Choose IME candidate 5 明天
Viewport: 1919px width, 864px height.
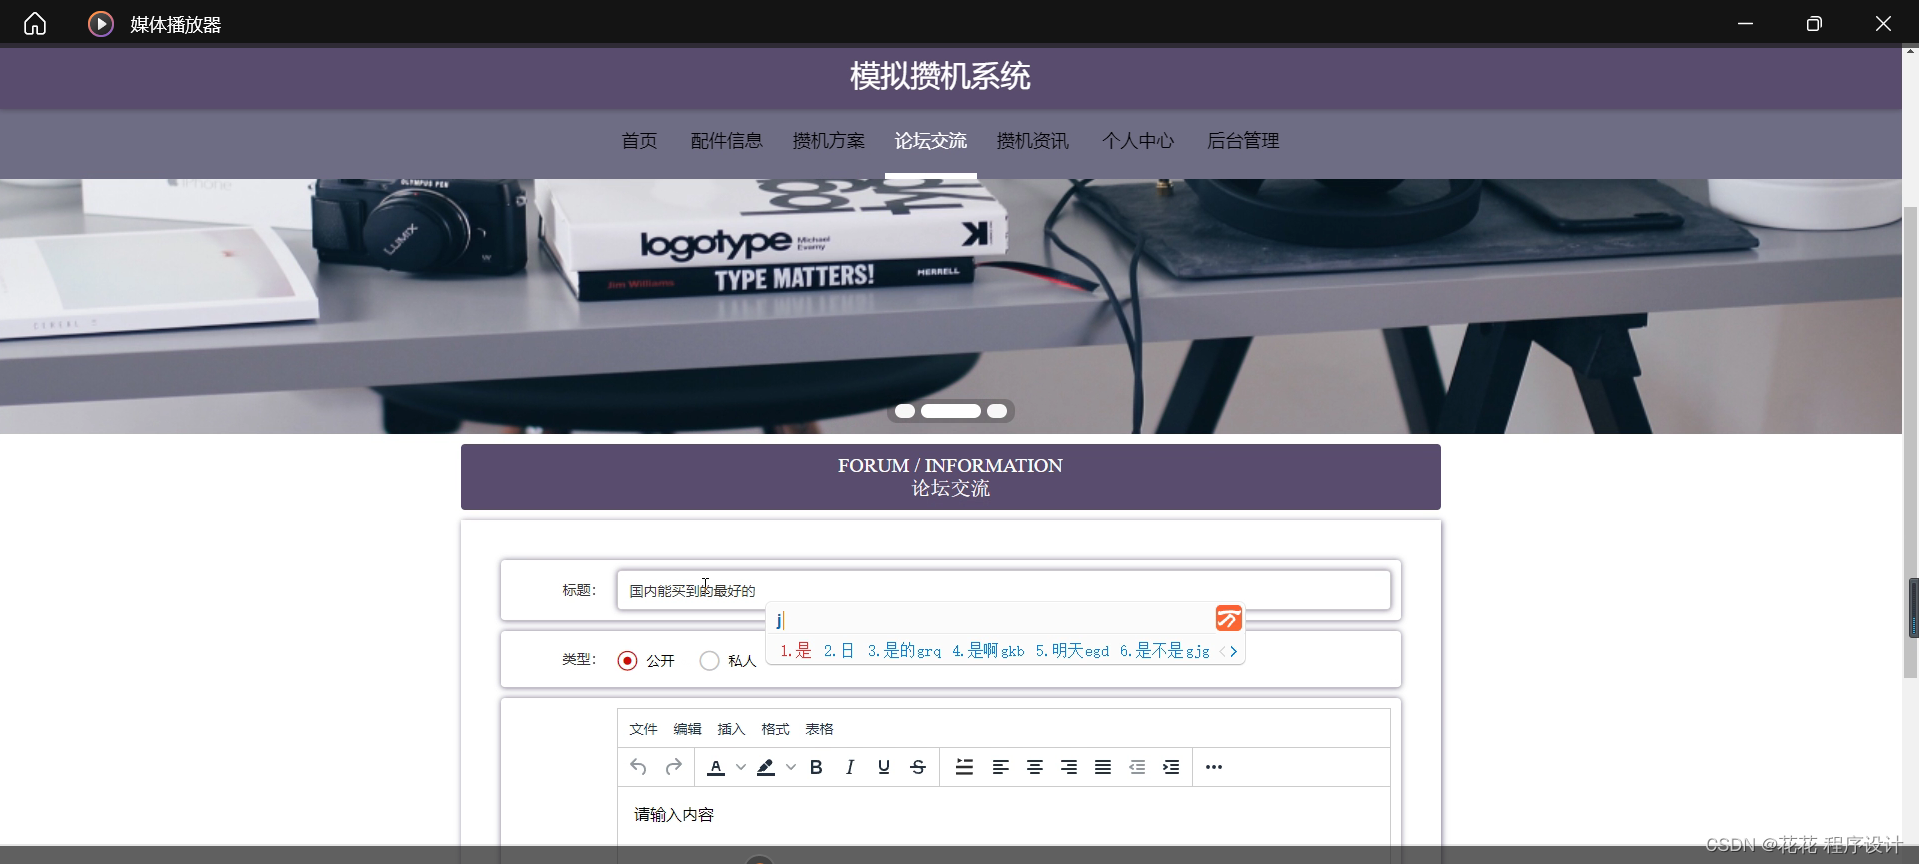click(x=1072, y=651)
